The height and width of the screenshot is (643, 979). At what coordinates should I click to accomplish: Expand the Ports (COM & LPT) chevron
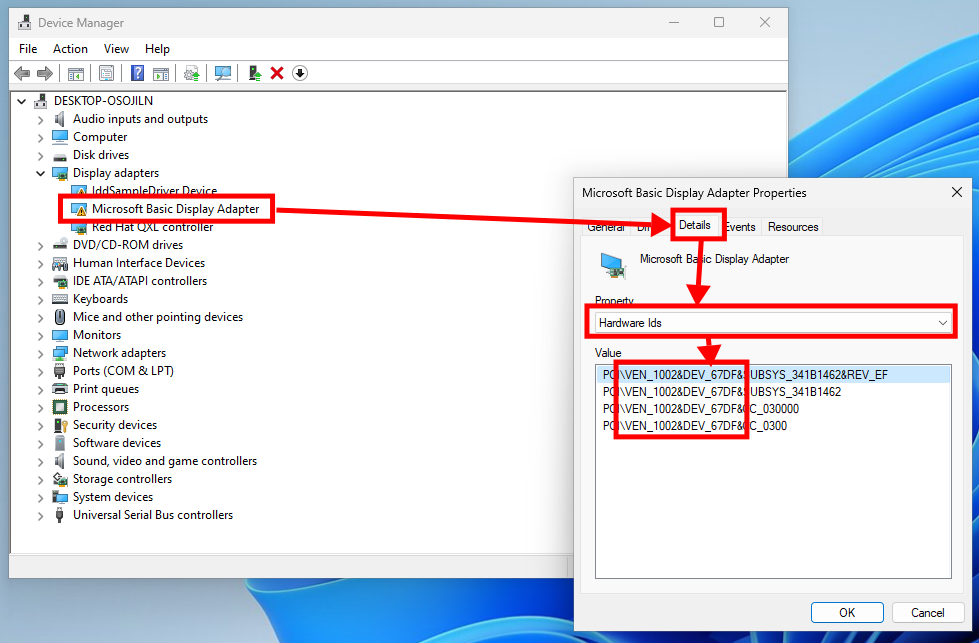click(41, 372)
